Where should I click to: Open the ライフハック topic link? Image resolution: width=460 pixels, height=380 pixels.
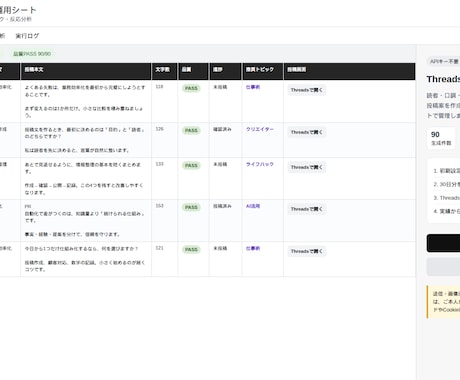pos(260,164)
